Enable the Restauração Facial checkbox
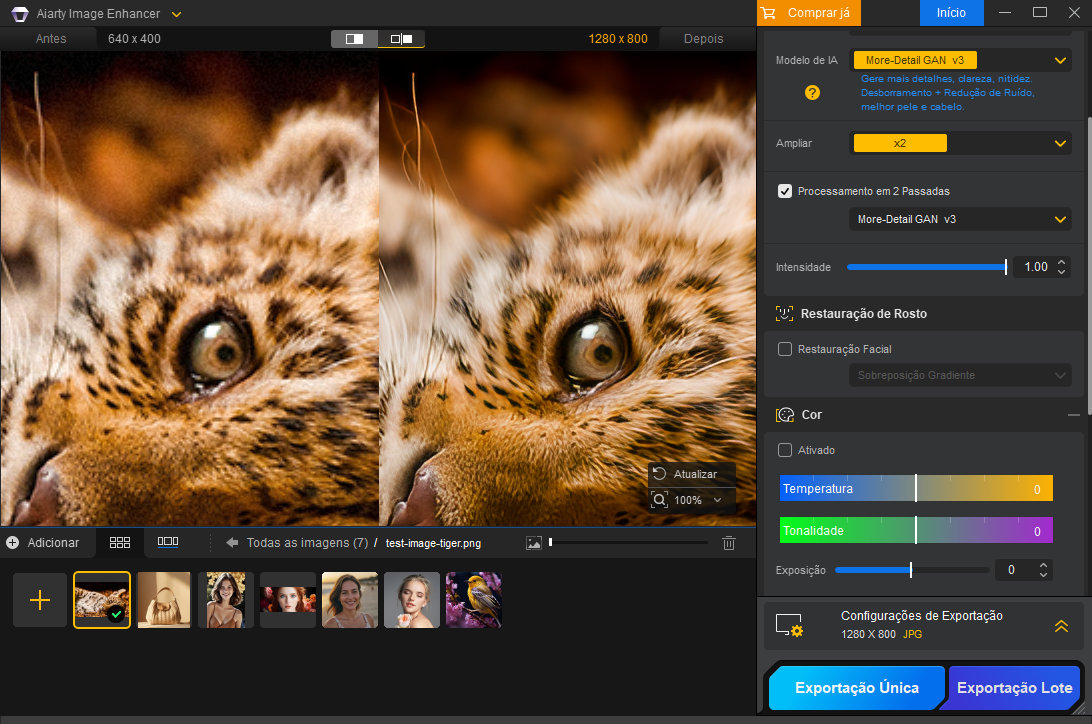Viewport: 1092px width, 724px height. [x=785, y=349]
